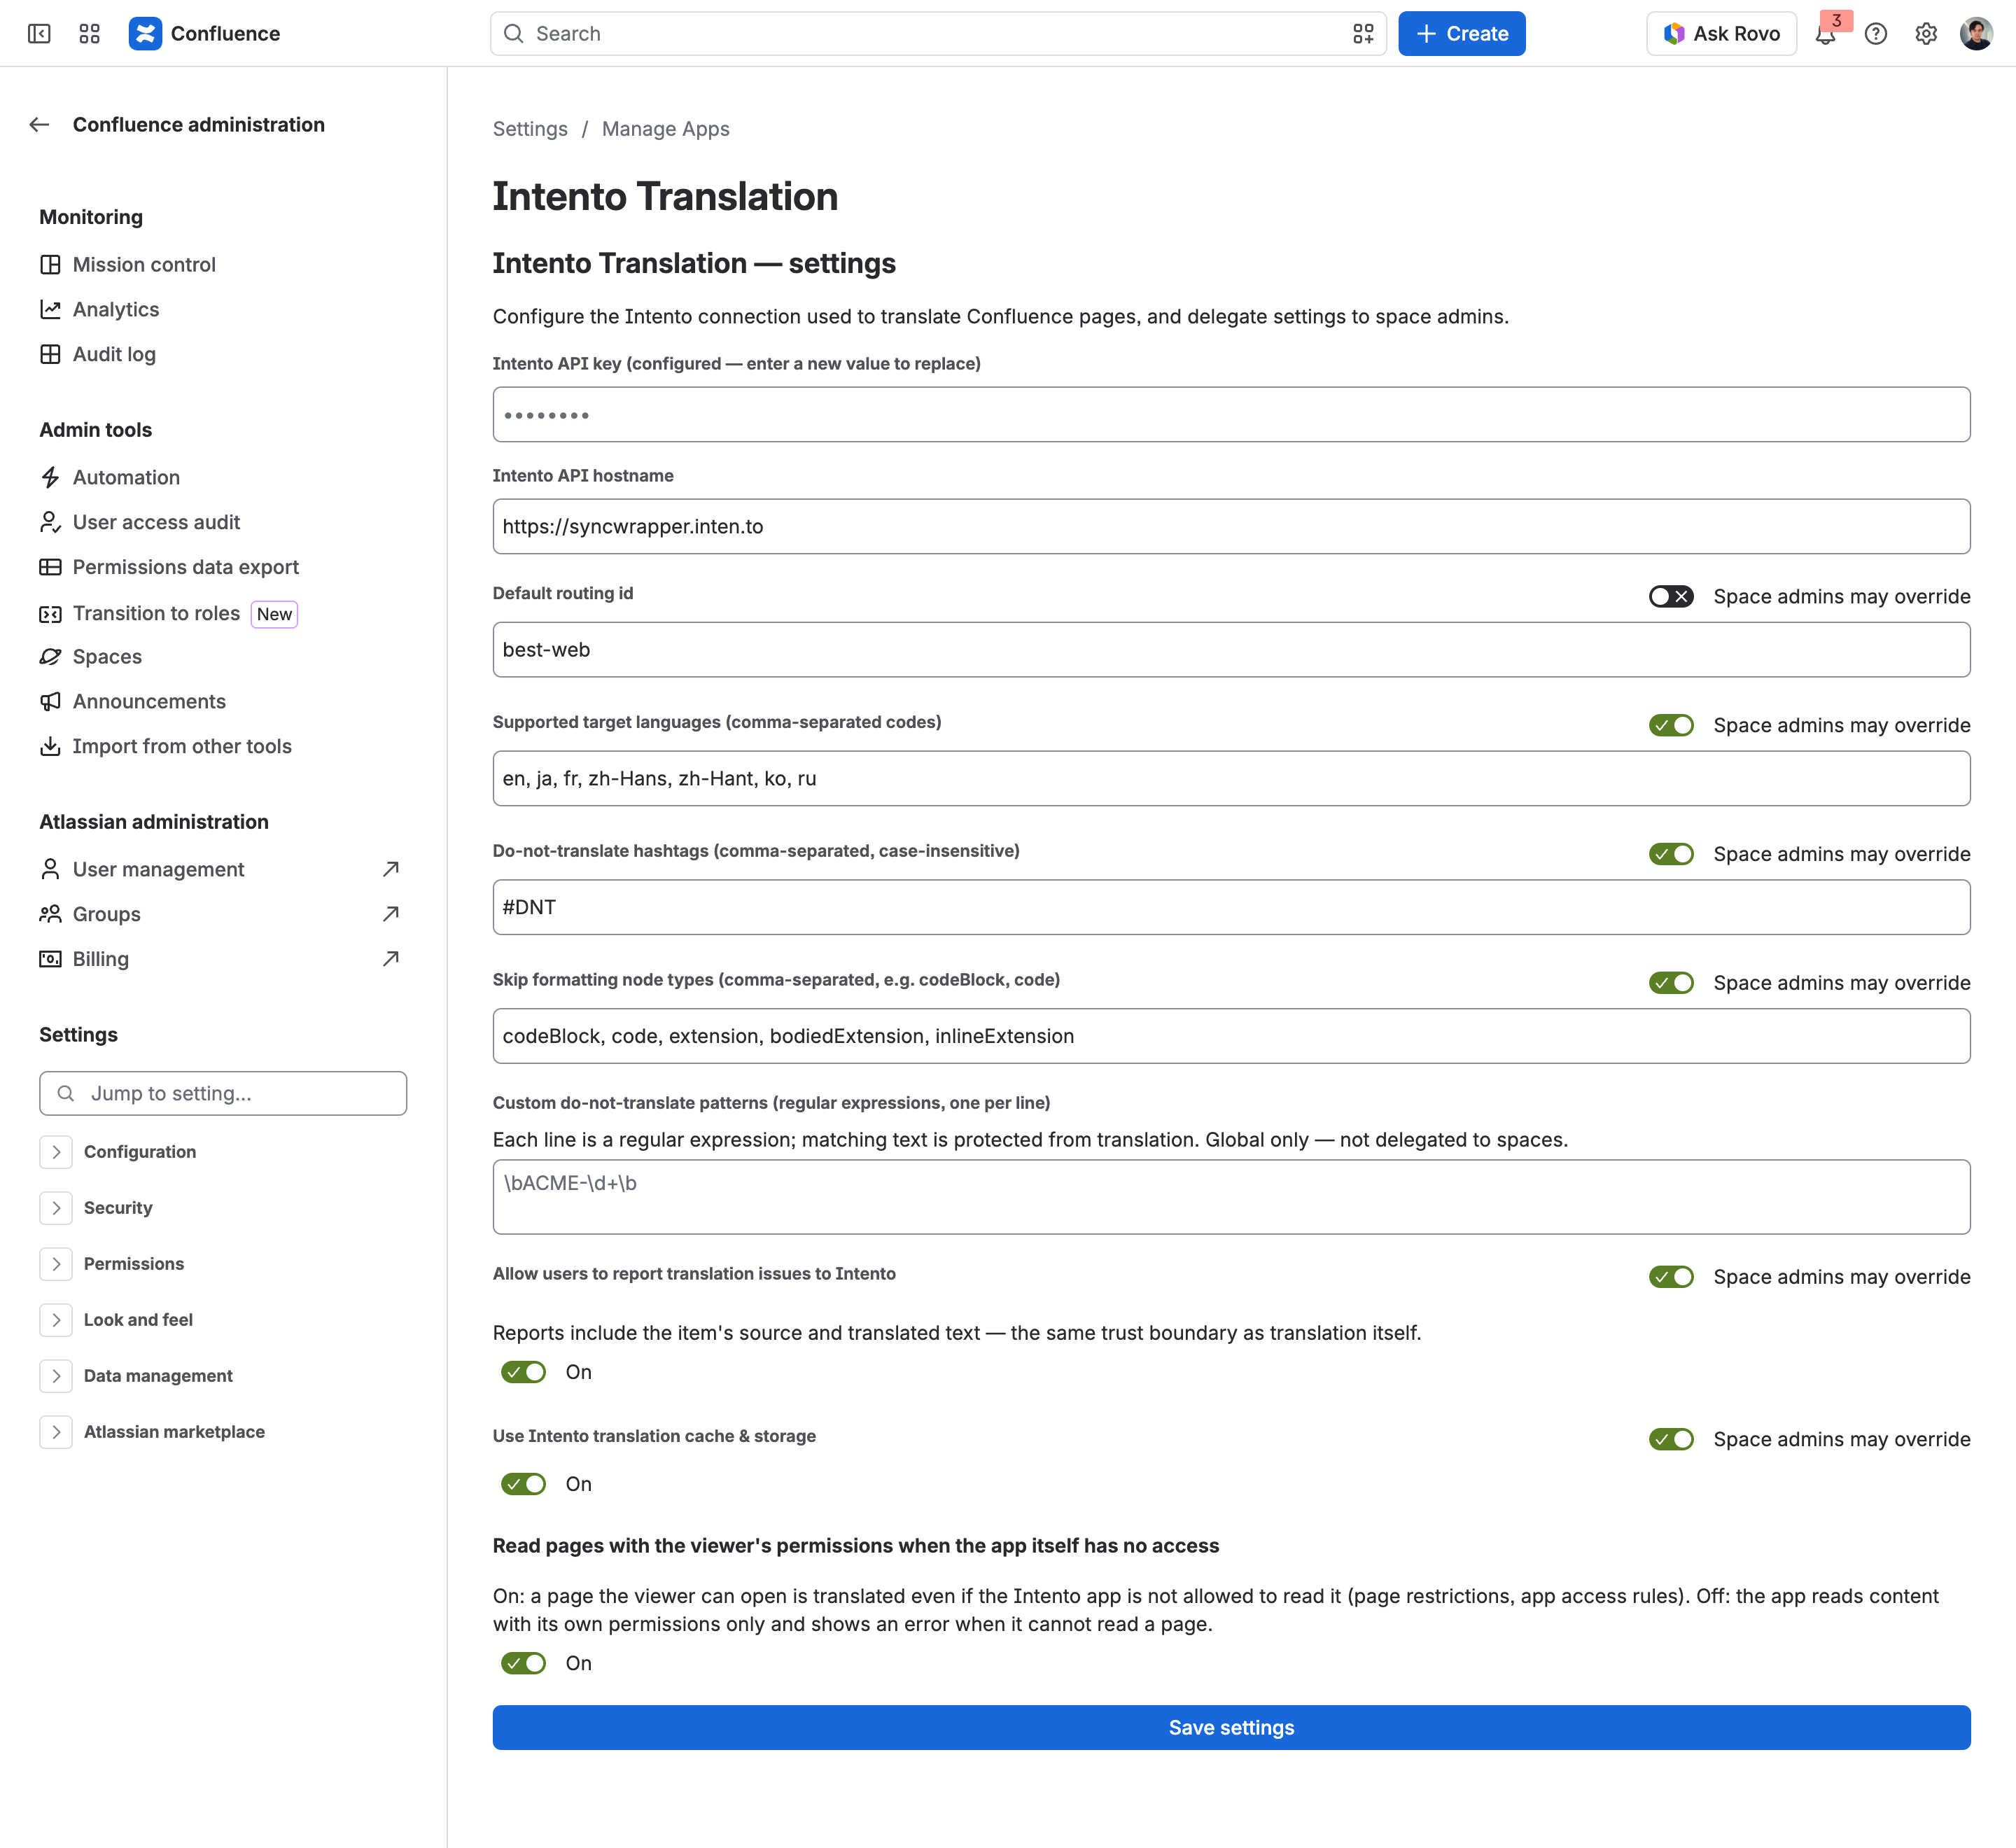Viewport: 2016px width, 1848px height.
Task: Open Audit log in sidebar
Action: (114, 354)
